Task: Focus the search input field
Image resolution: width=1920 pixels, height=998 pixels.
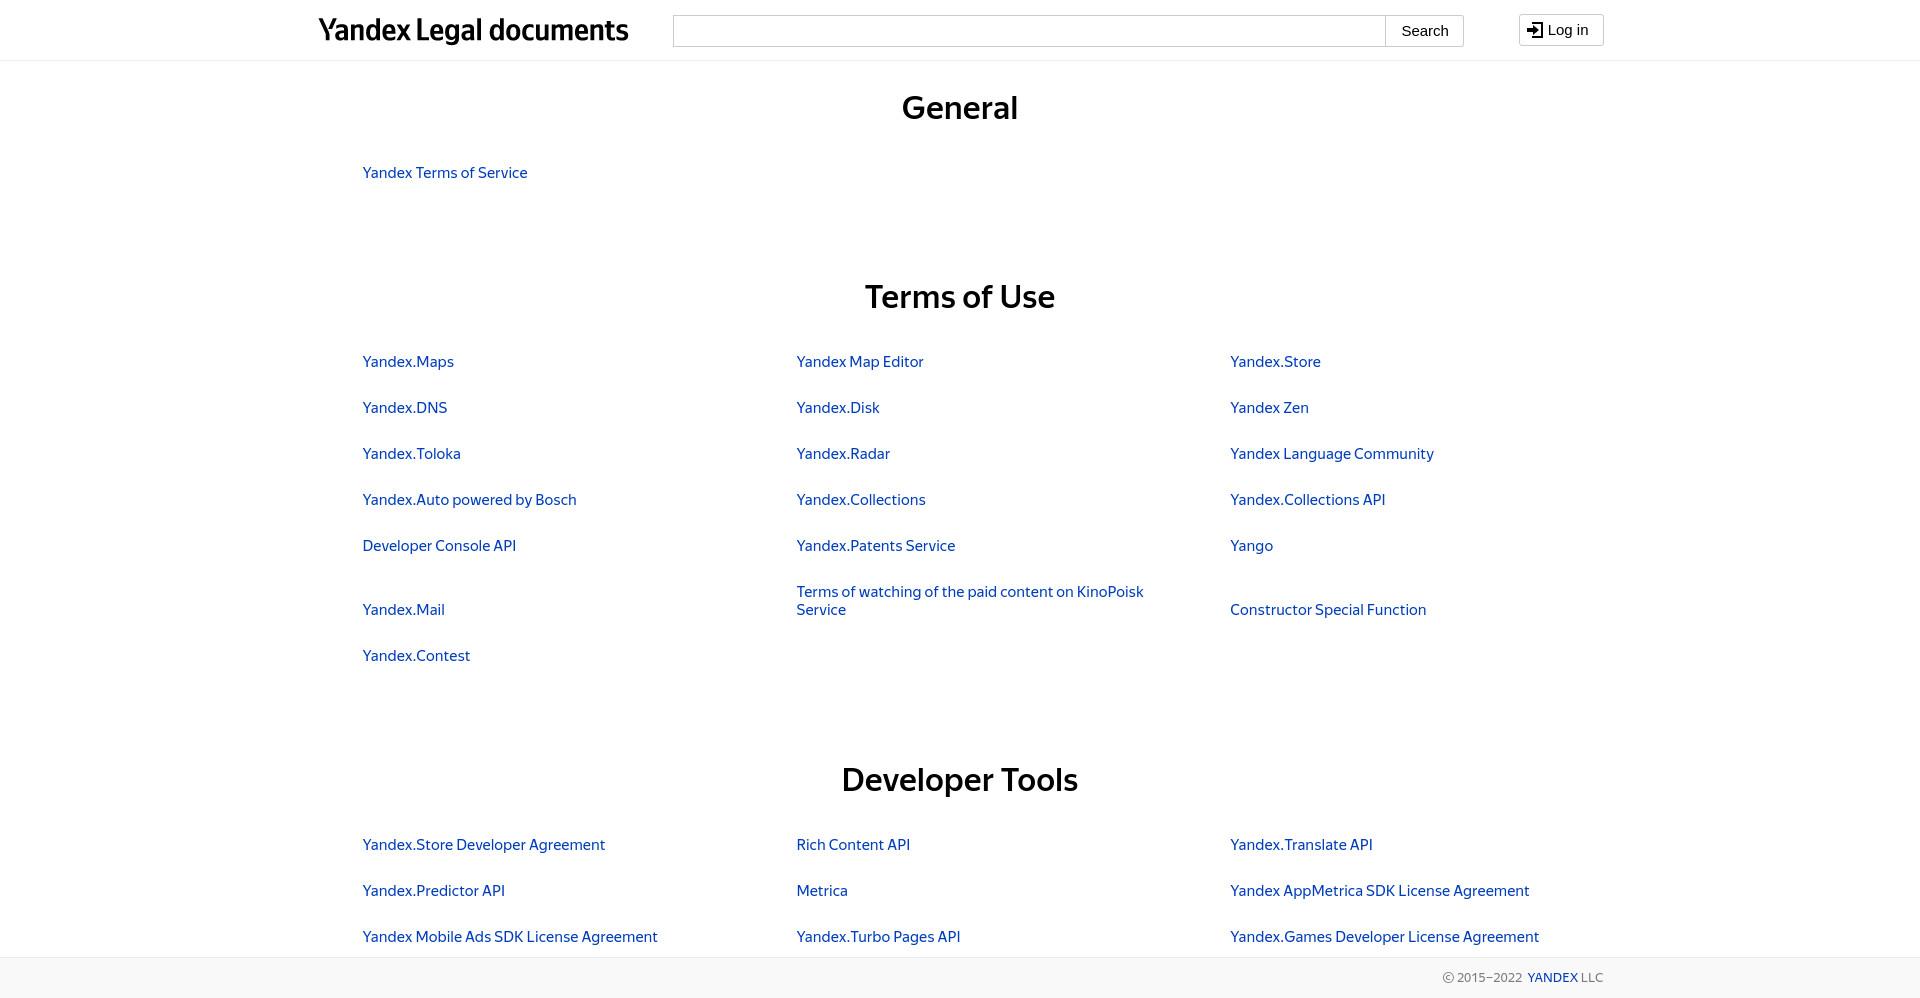Action: (x=1029, y=31)
